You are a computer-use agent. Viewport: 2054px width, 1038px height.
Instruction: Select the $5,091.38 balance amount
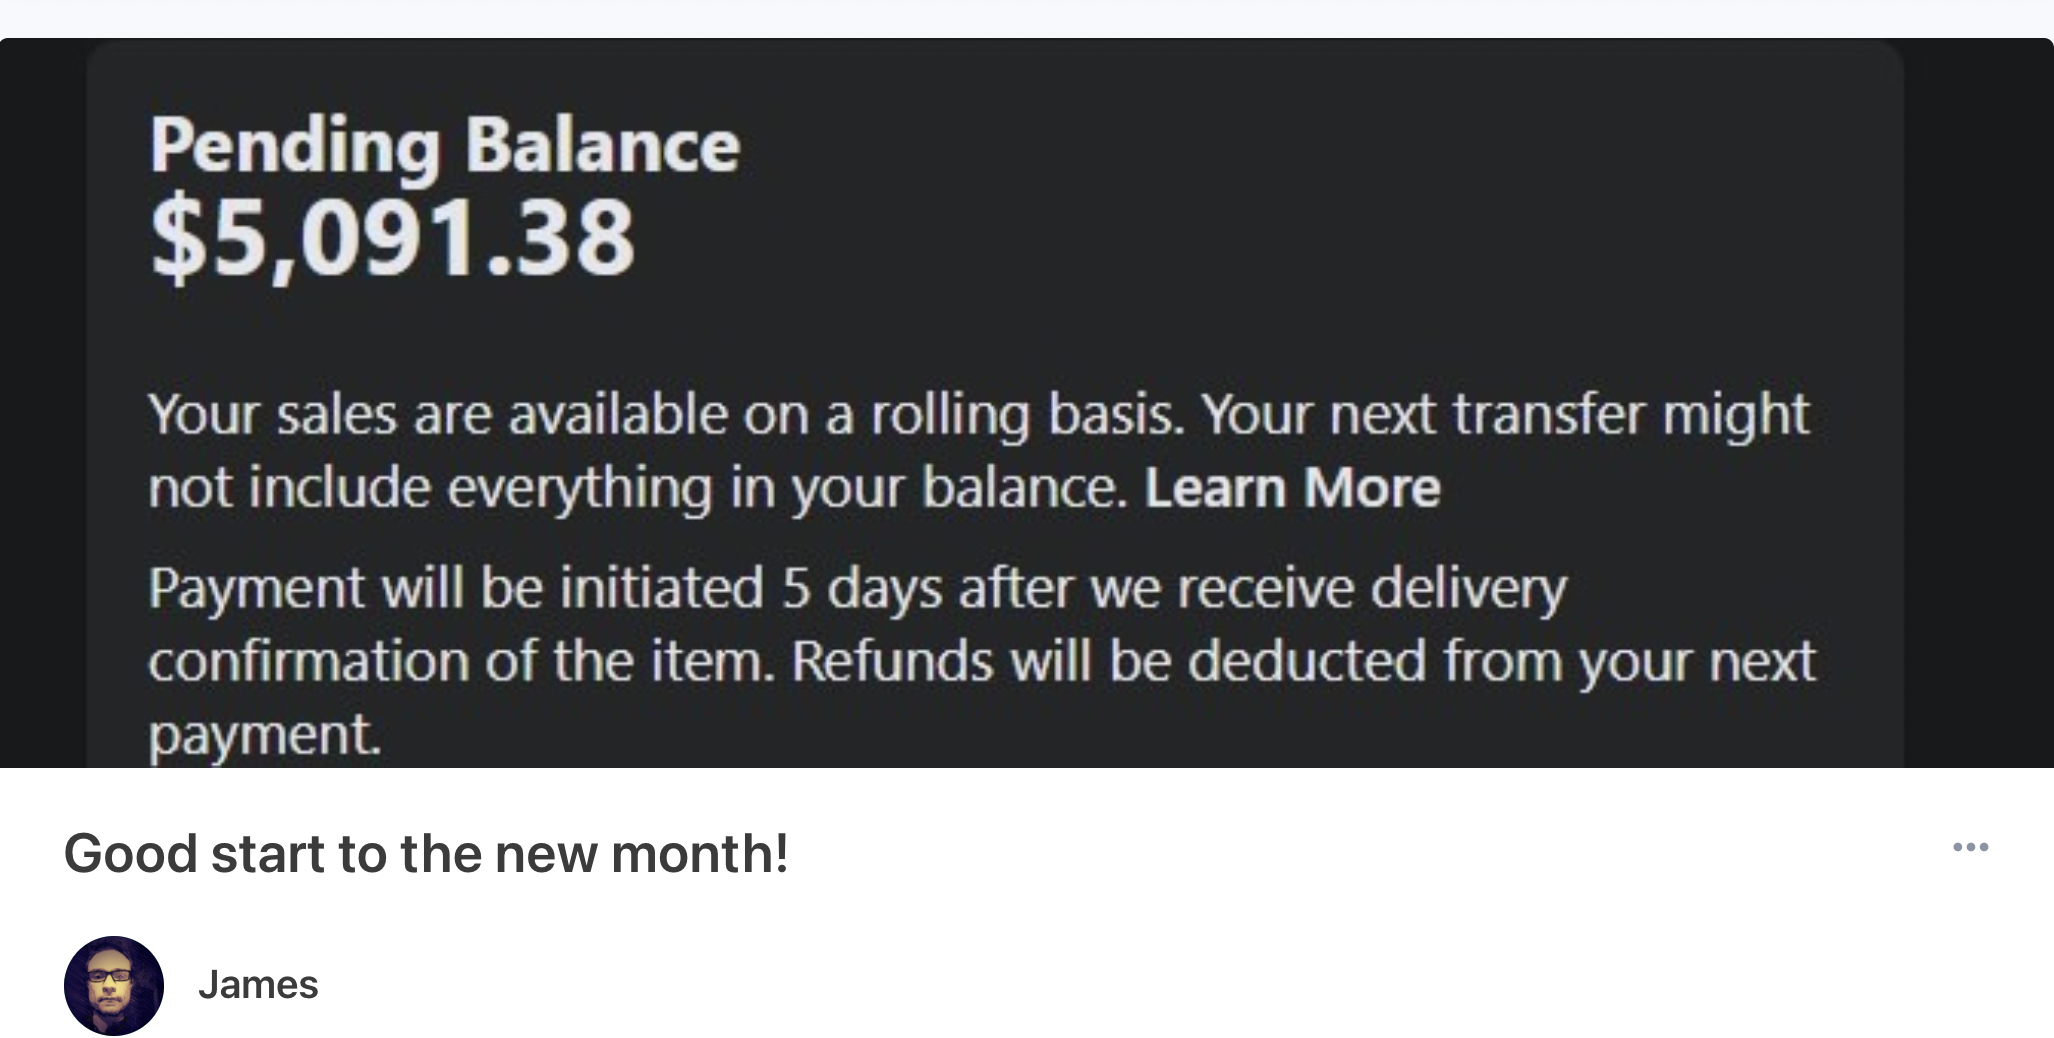tap(392, 238)
